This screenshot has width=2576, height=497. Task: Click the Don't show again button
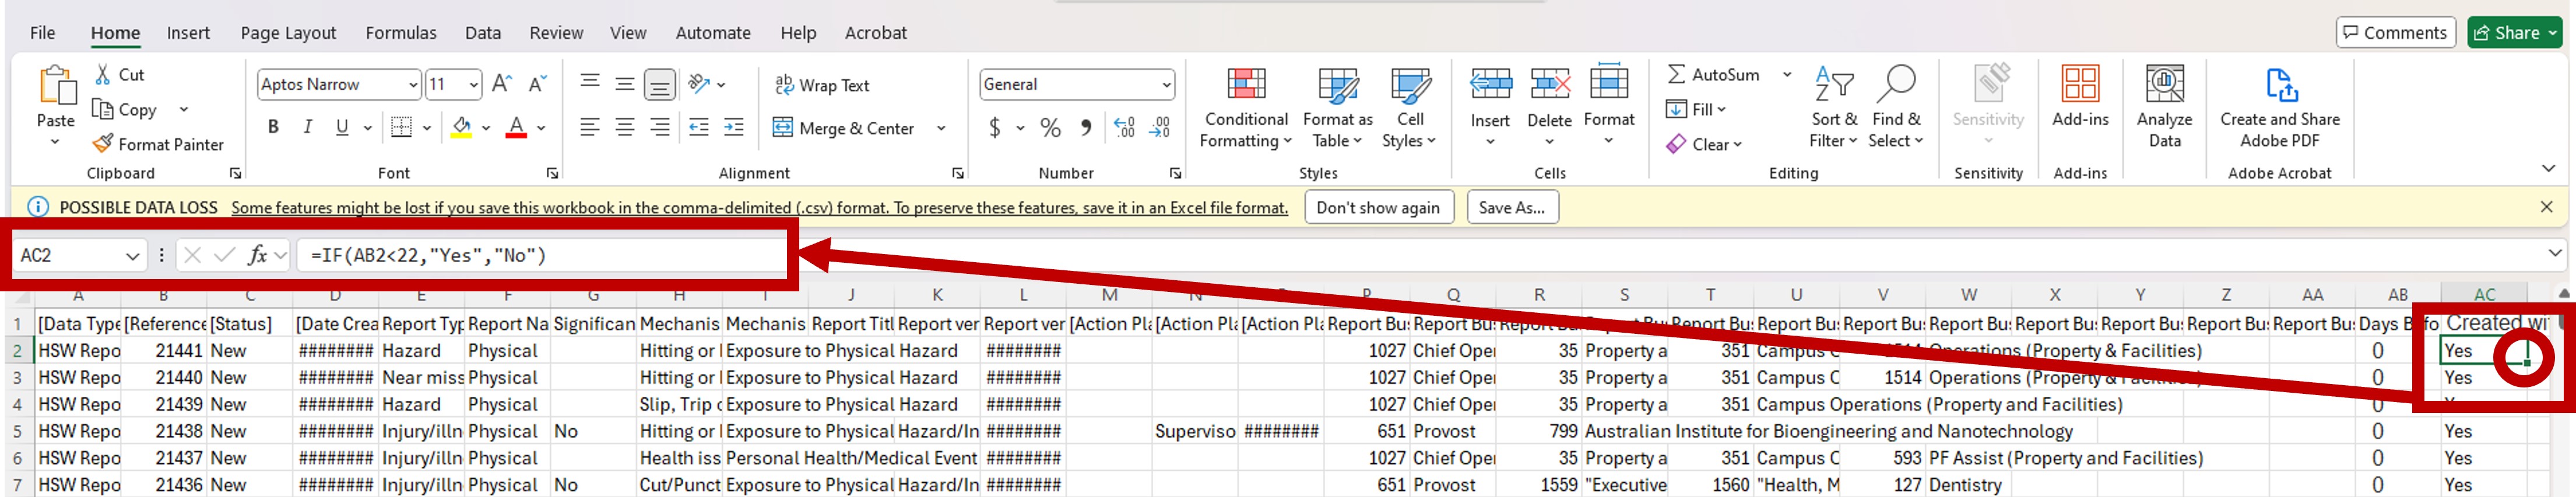(x=1378, y=208)
